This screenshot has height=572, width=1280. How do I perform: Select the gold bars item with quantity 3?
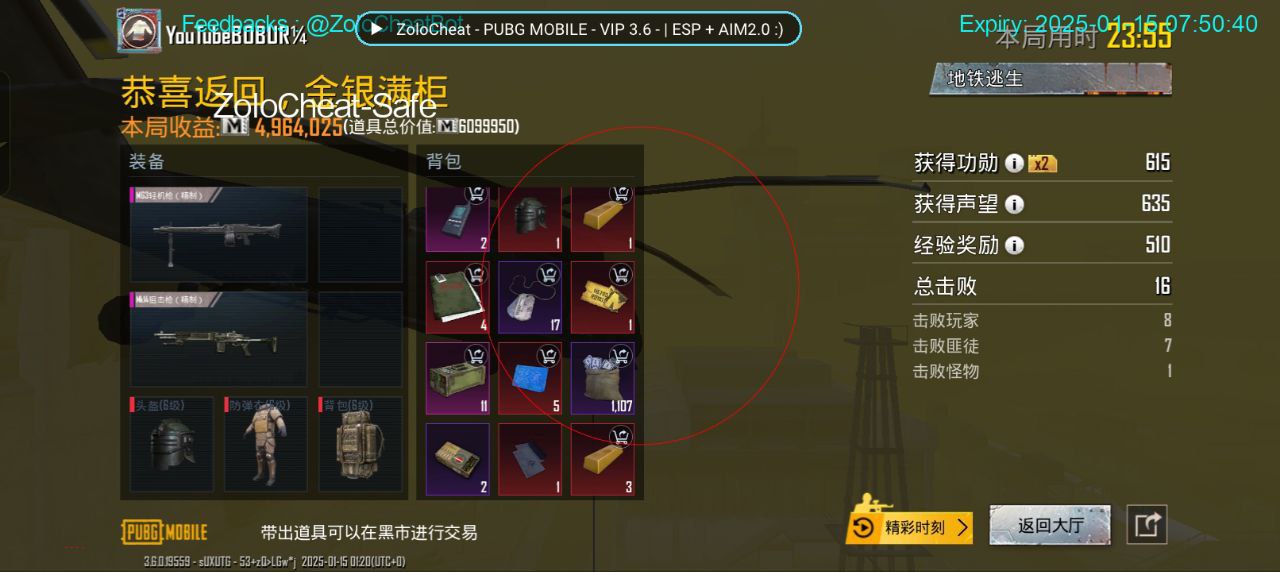click(x=602, y=459)
